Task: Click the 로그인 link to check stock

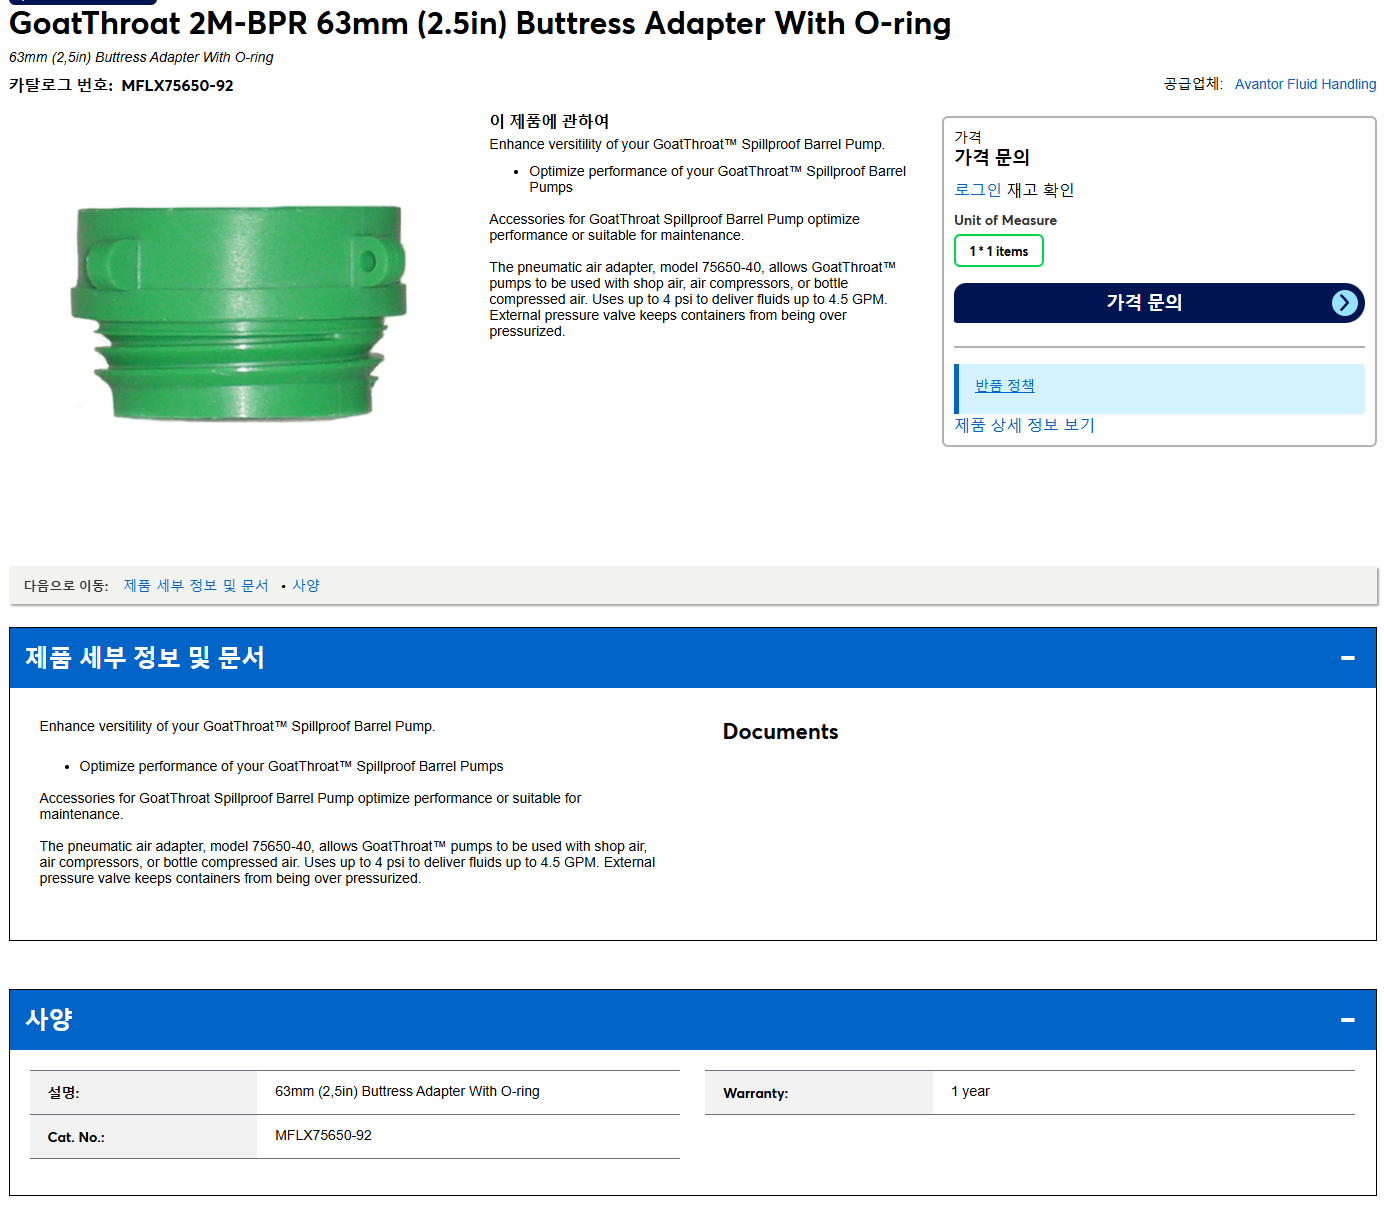Action: tap(977, 190)
